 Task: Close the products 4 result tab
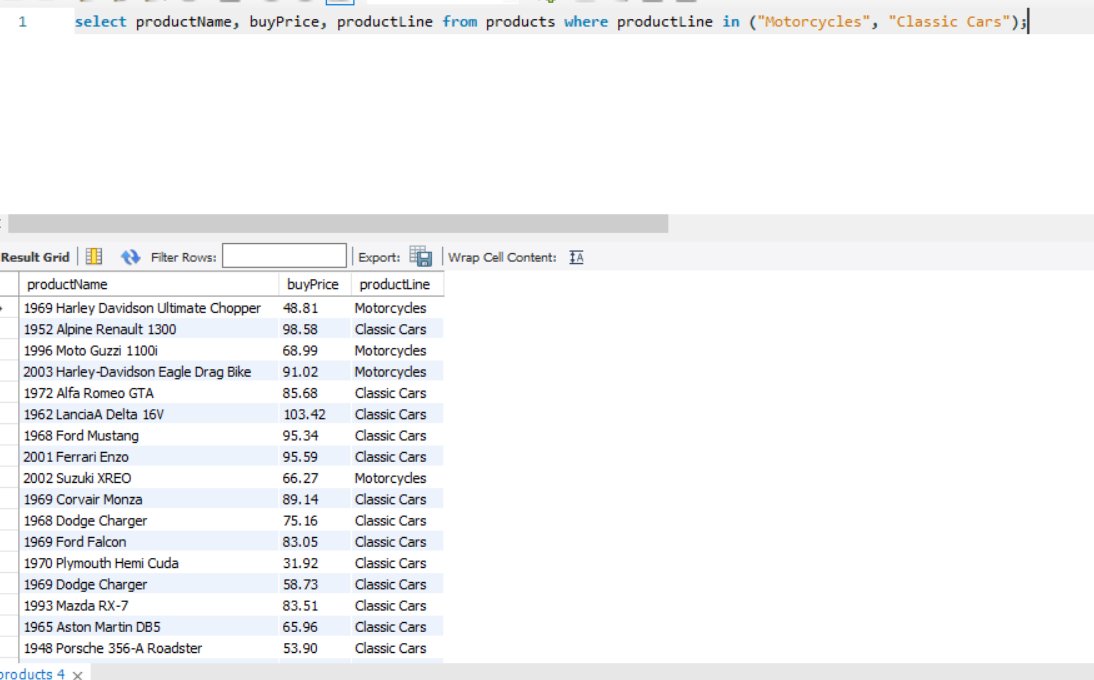click(x=77, y=674)
